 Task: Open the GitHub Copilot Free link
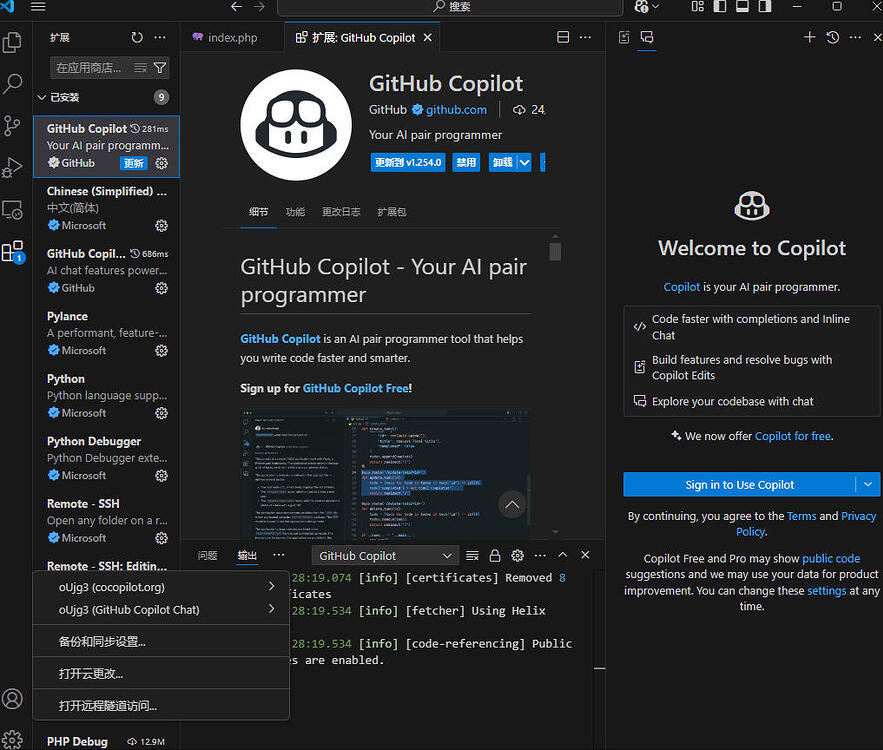coord(356,388)
